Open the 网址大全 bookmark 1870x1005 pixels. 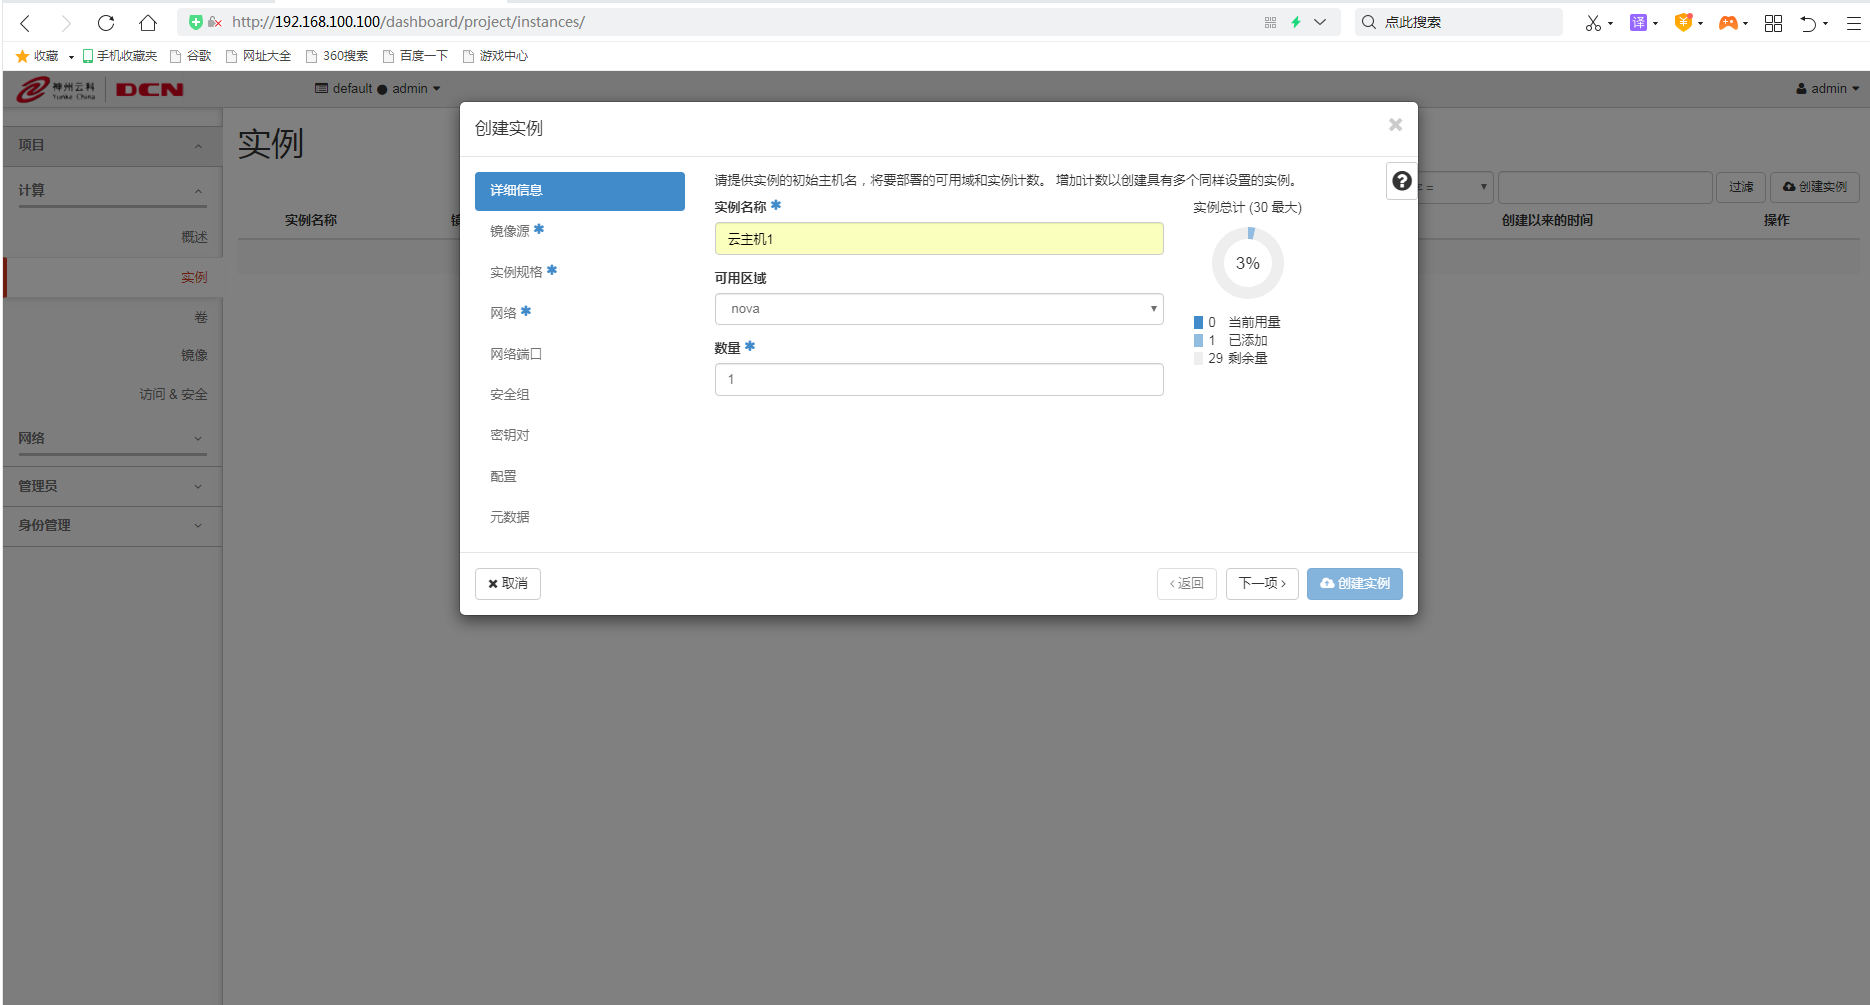coord(258,56)
